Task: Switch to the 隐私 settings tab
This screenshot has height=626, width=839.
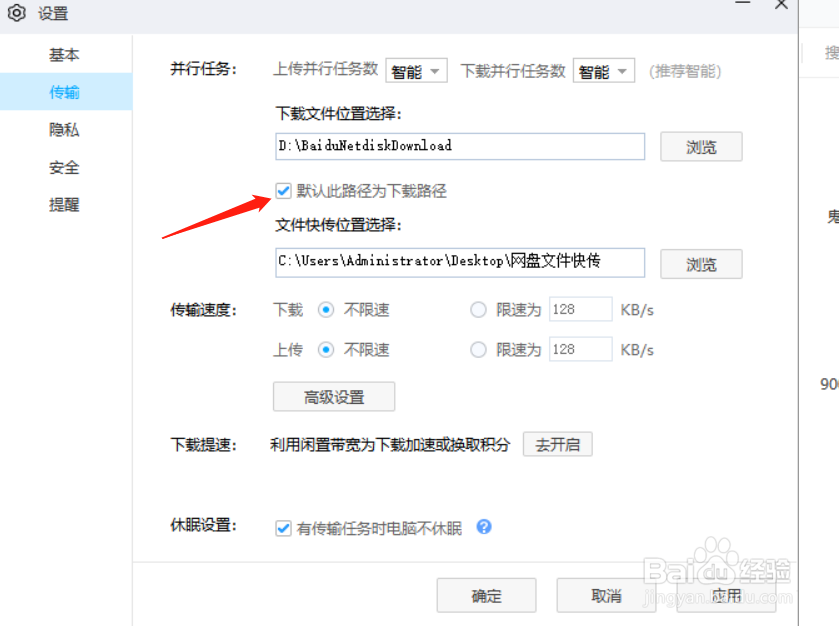Action: [x=64, y=129]
